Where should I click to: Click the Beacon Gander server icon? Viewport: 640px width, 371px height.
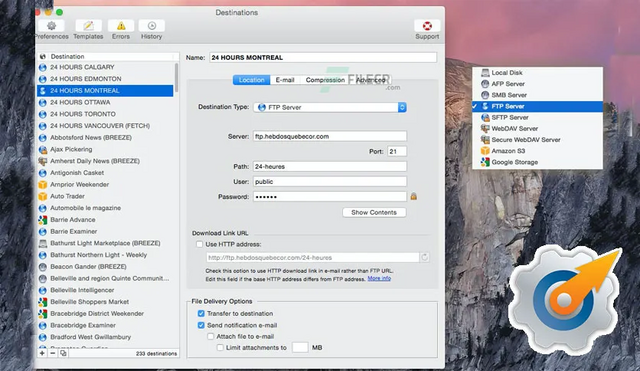click(x=42, y=267)
